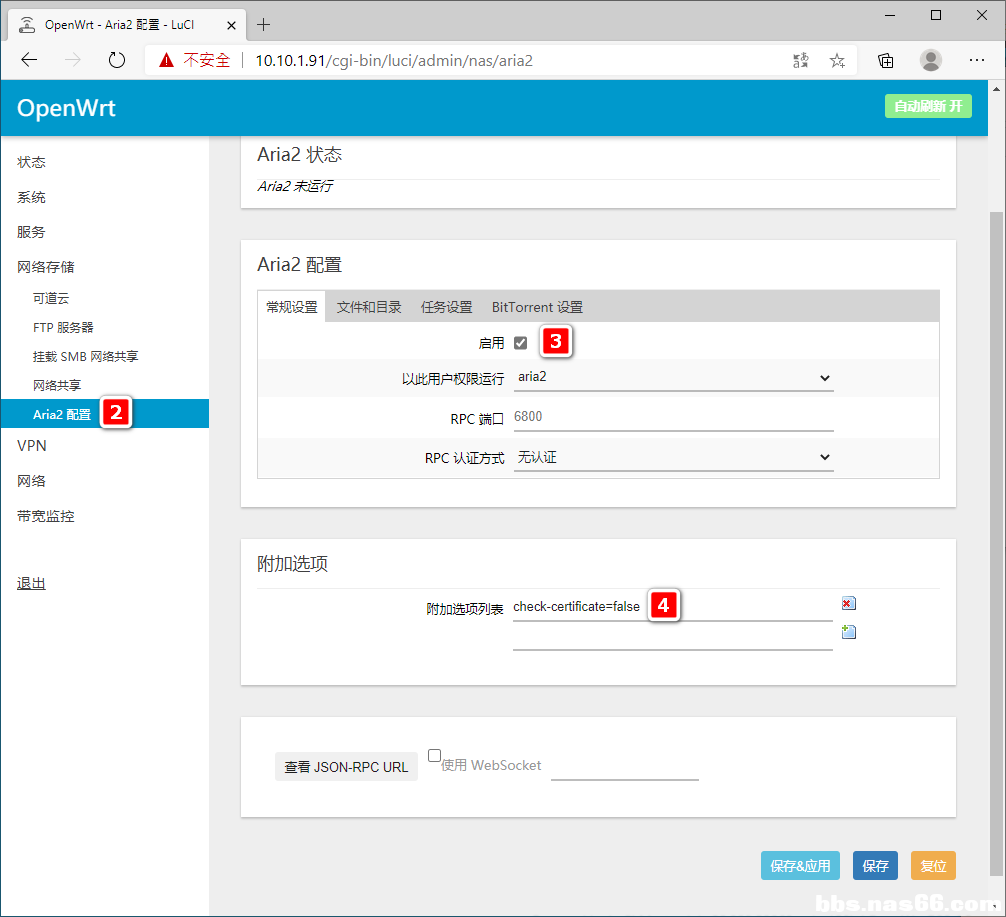Click the browser back arrow

30,60
